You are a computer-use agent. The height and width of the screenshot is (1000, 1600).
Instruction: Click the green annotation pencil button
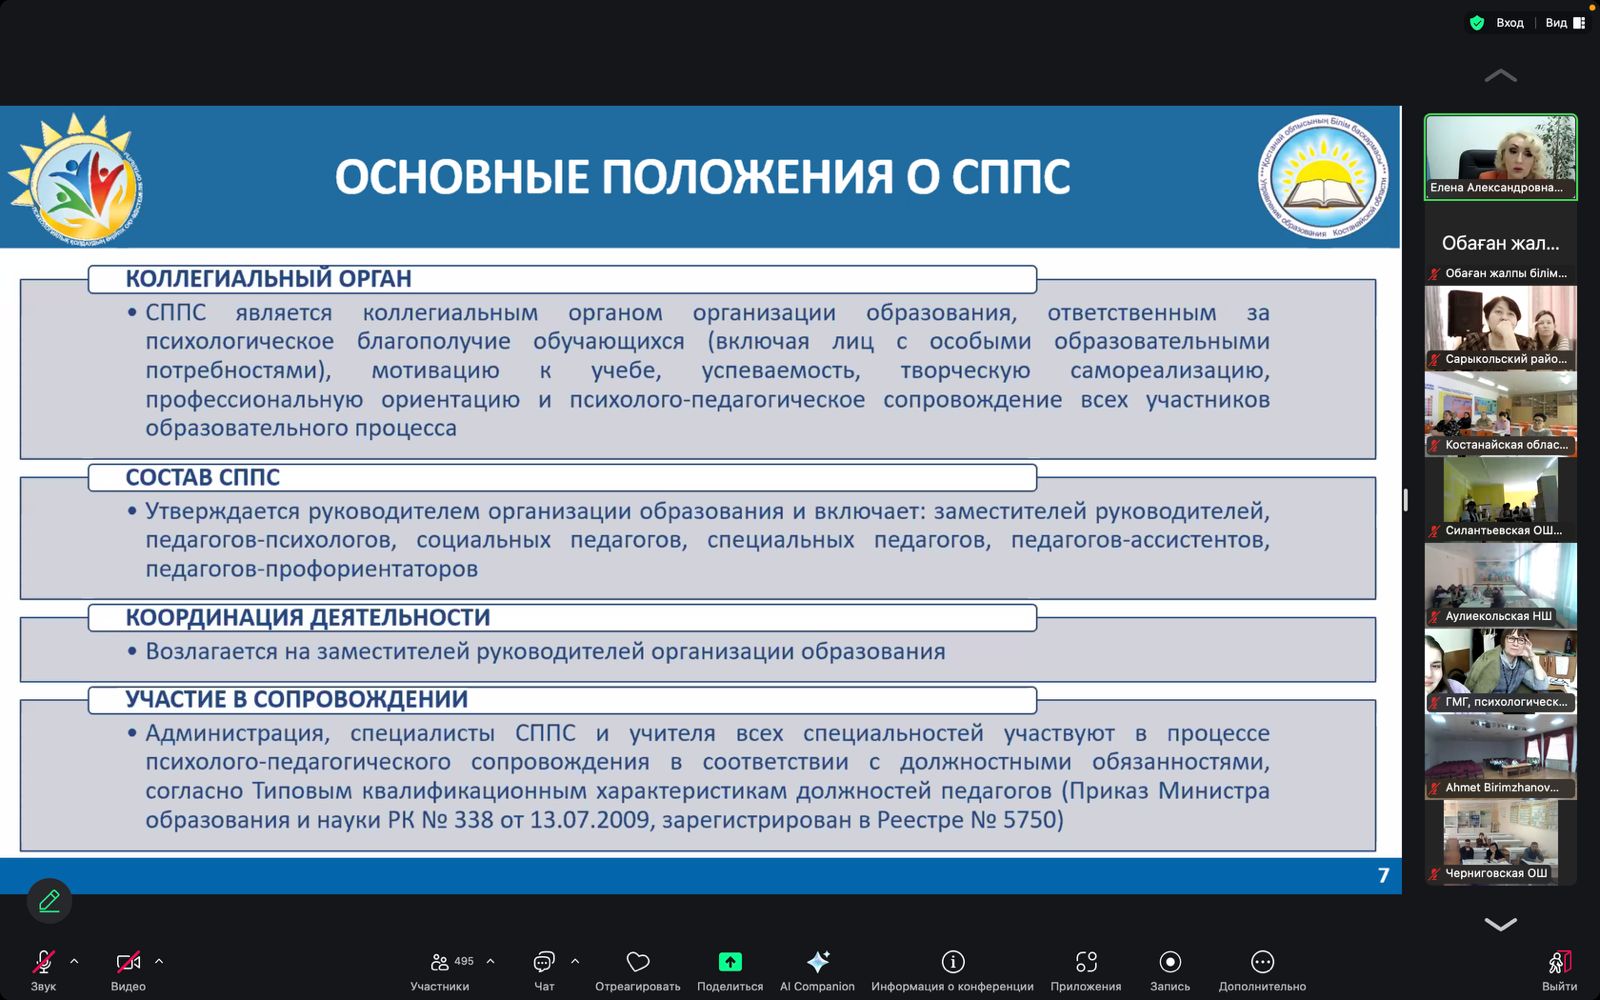coord(49,901)
